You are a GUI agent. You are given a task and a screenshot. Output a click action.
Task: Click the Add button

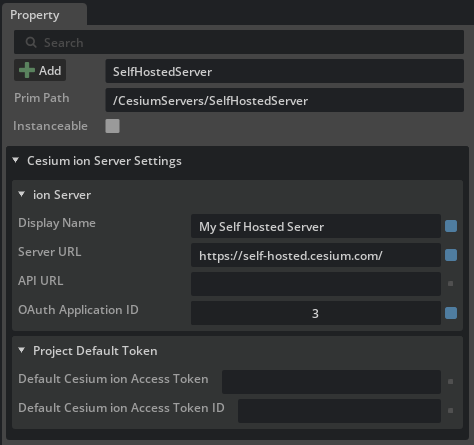[x=40, y=70]
